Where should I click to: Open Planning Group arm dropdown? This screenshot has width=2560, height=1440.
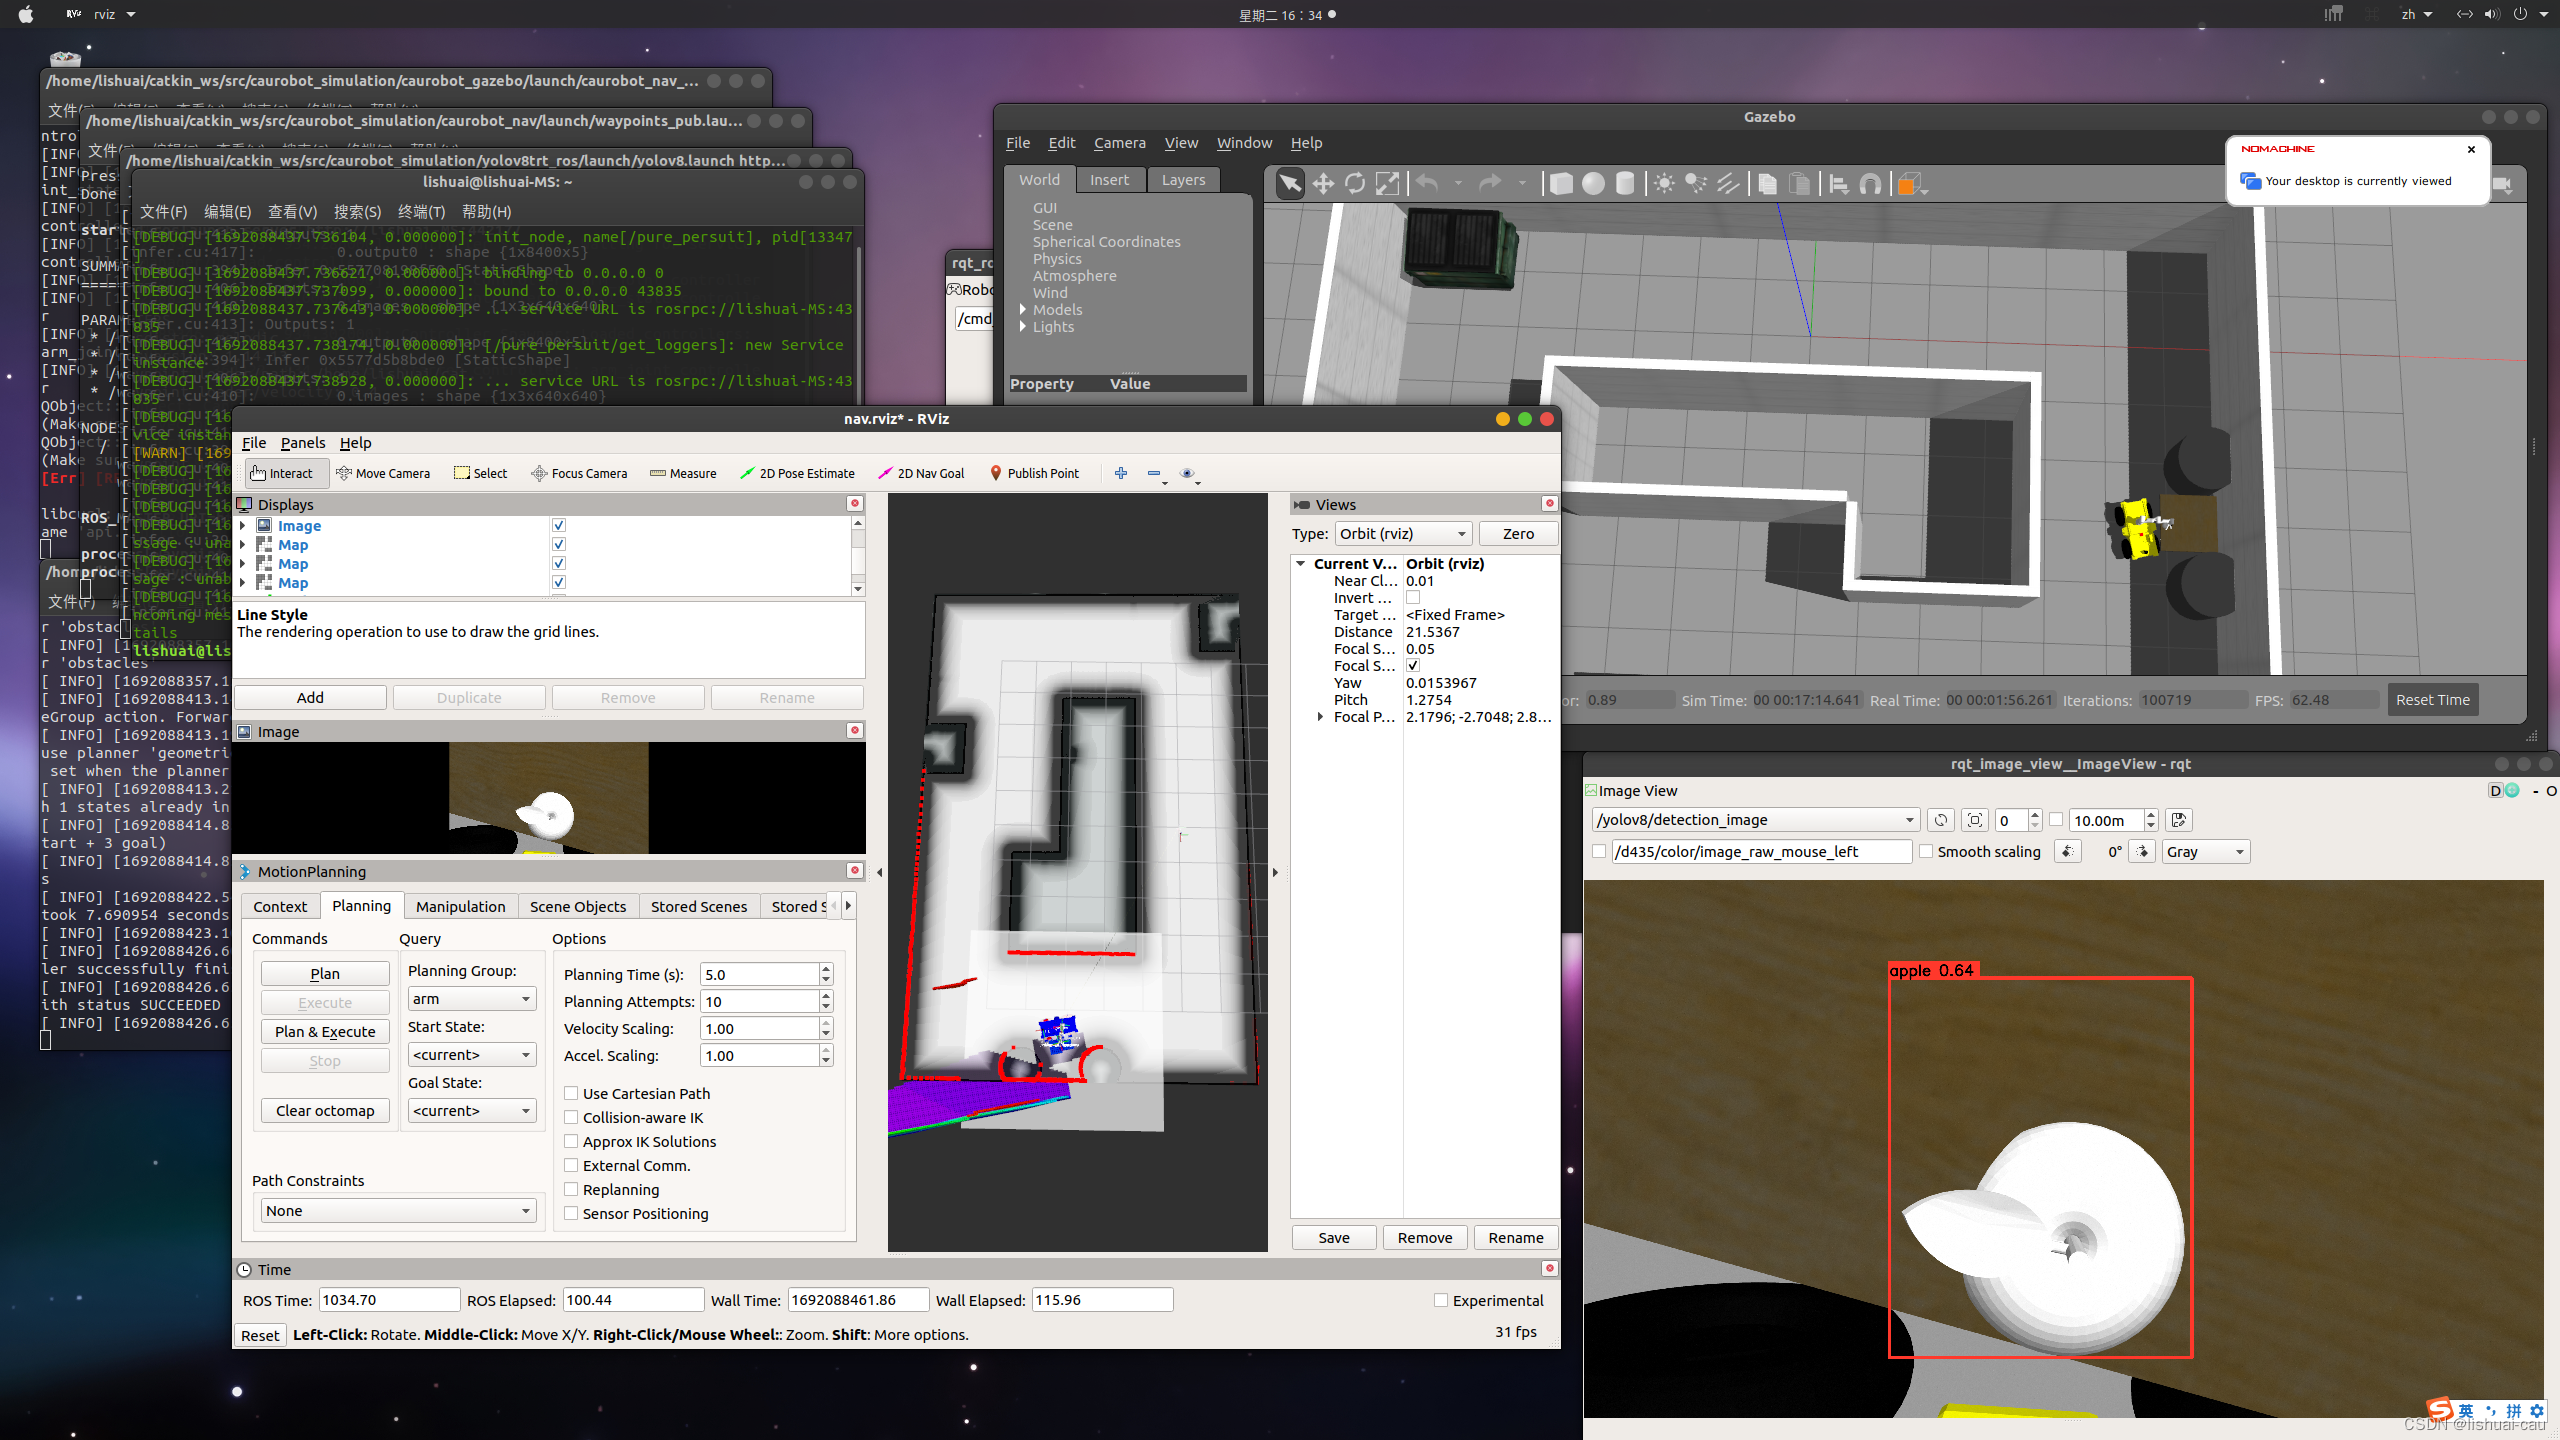click(x=471, y=999)
